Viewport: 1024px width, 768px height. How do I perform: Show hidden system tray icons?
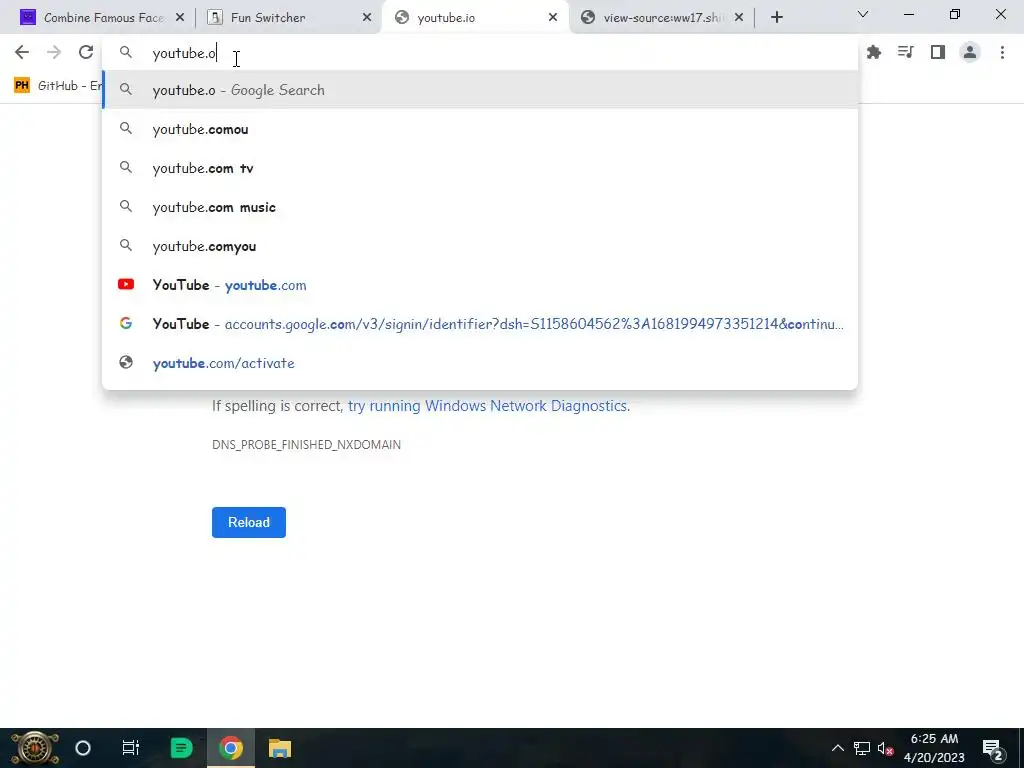(x=838, y=748)
